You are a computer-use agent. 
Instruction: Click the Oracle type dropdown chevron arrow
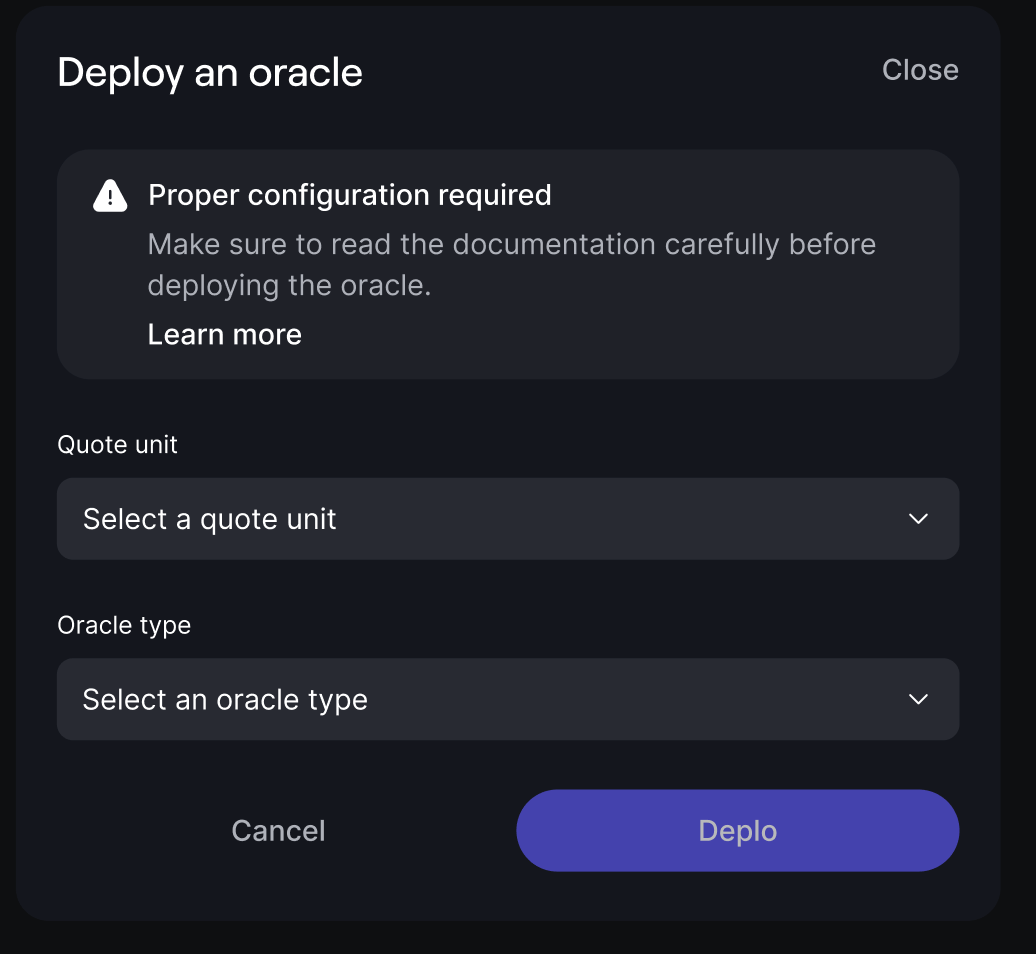click(x=918, y=699)
